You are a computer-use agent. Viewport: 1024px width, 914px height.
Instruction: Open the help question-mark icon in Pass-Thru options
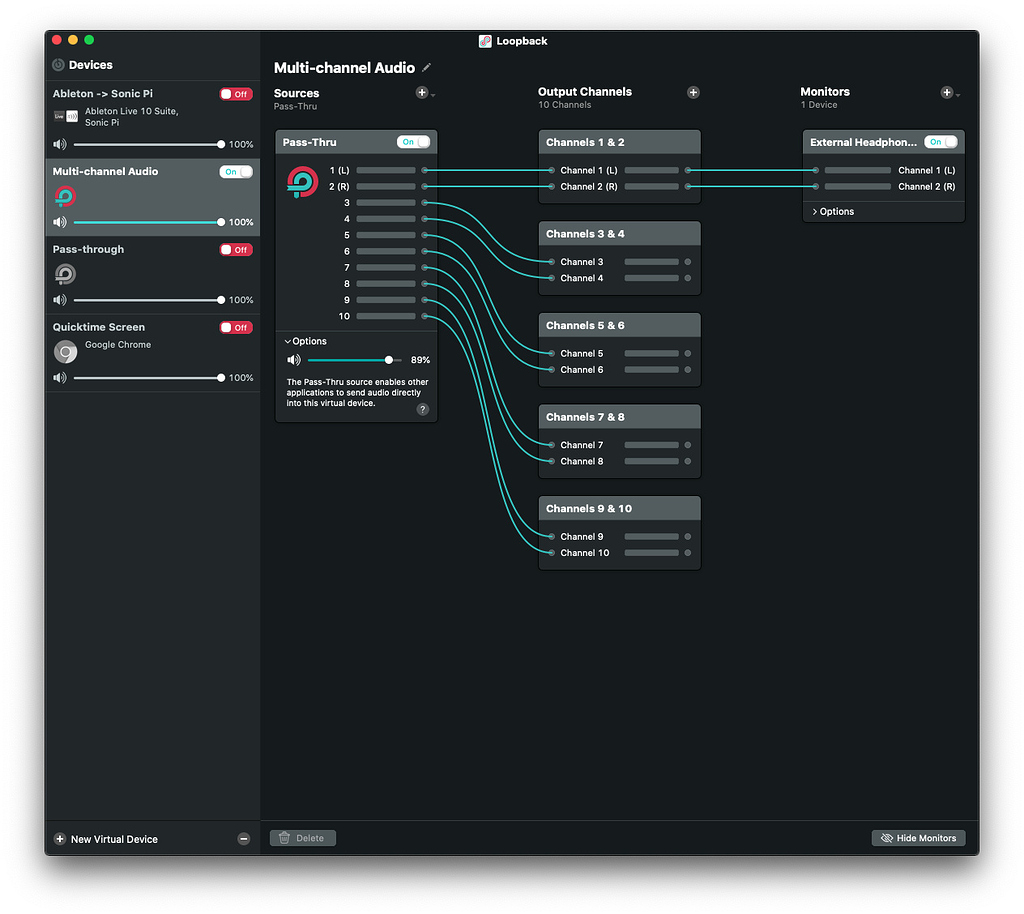421,409
